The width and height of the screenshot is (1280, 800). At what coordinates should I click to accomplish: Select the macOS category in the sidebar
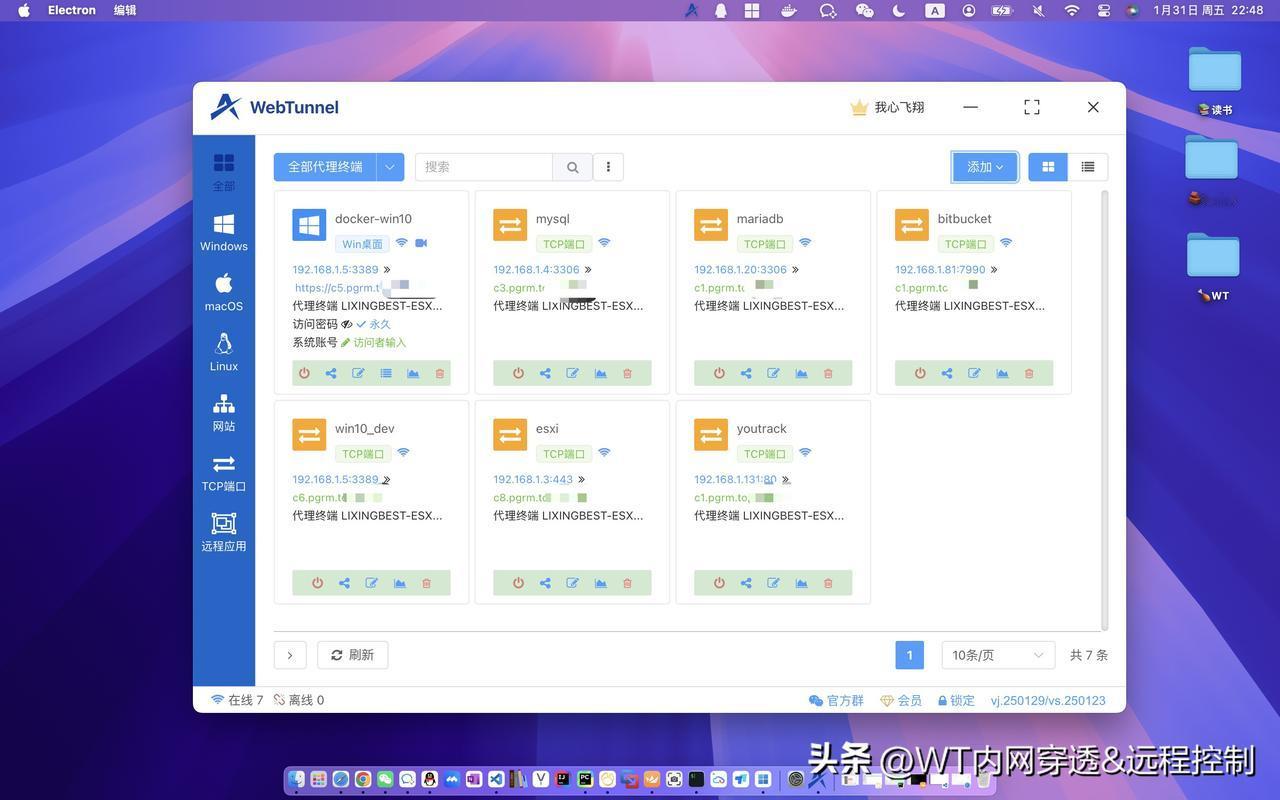223,292
